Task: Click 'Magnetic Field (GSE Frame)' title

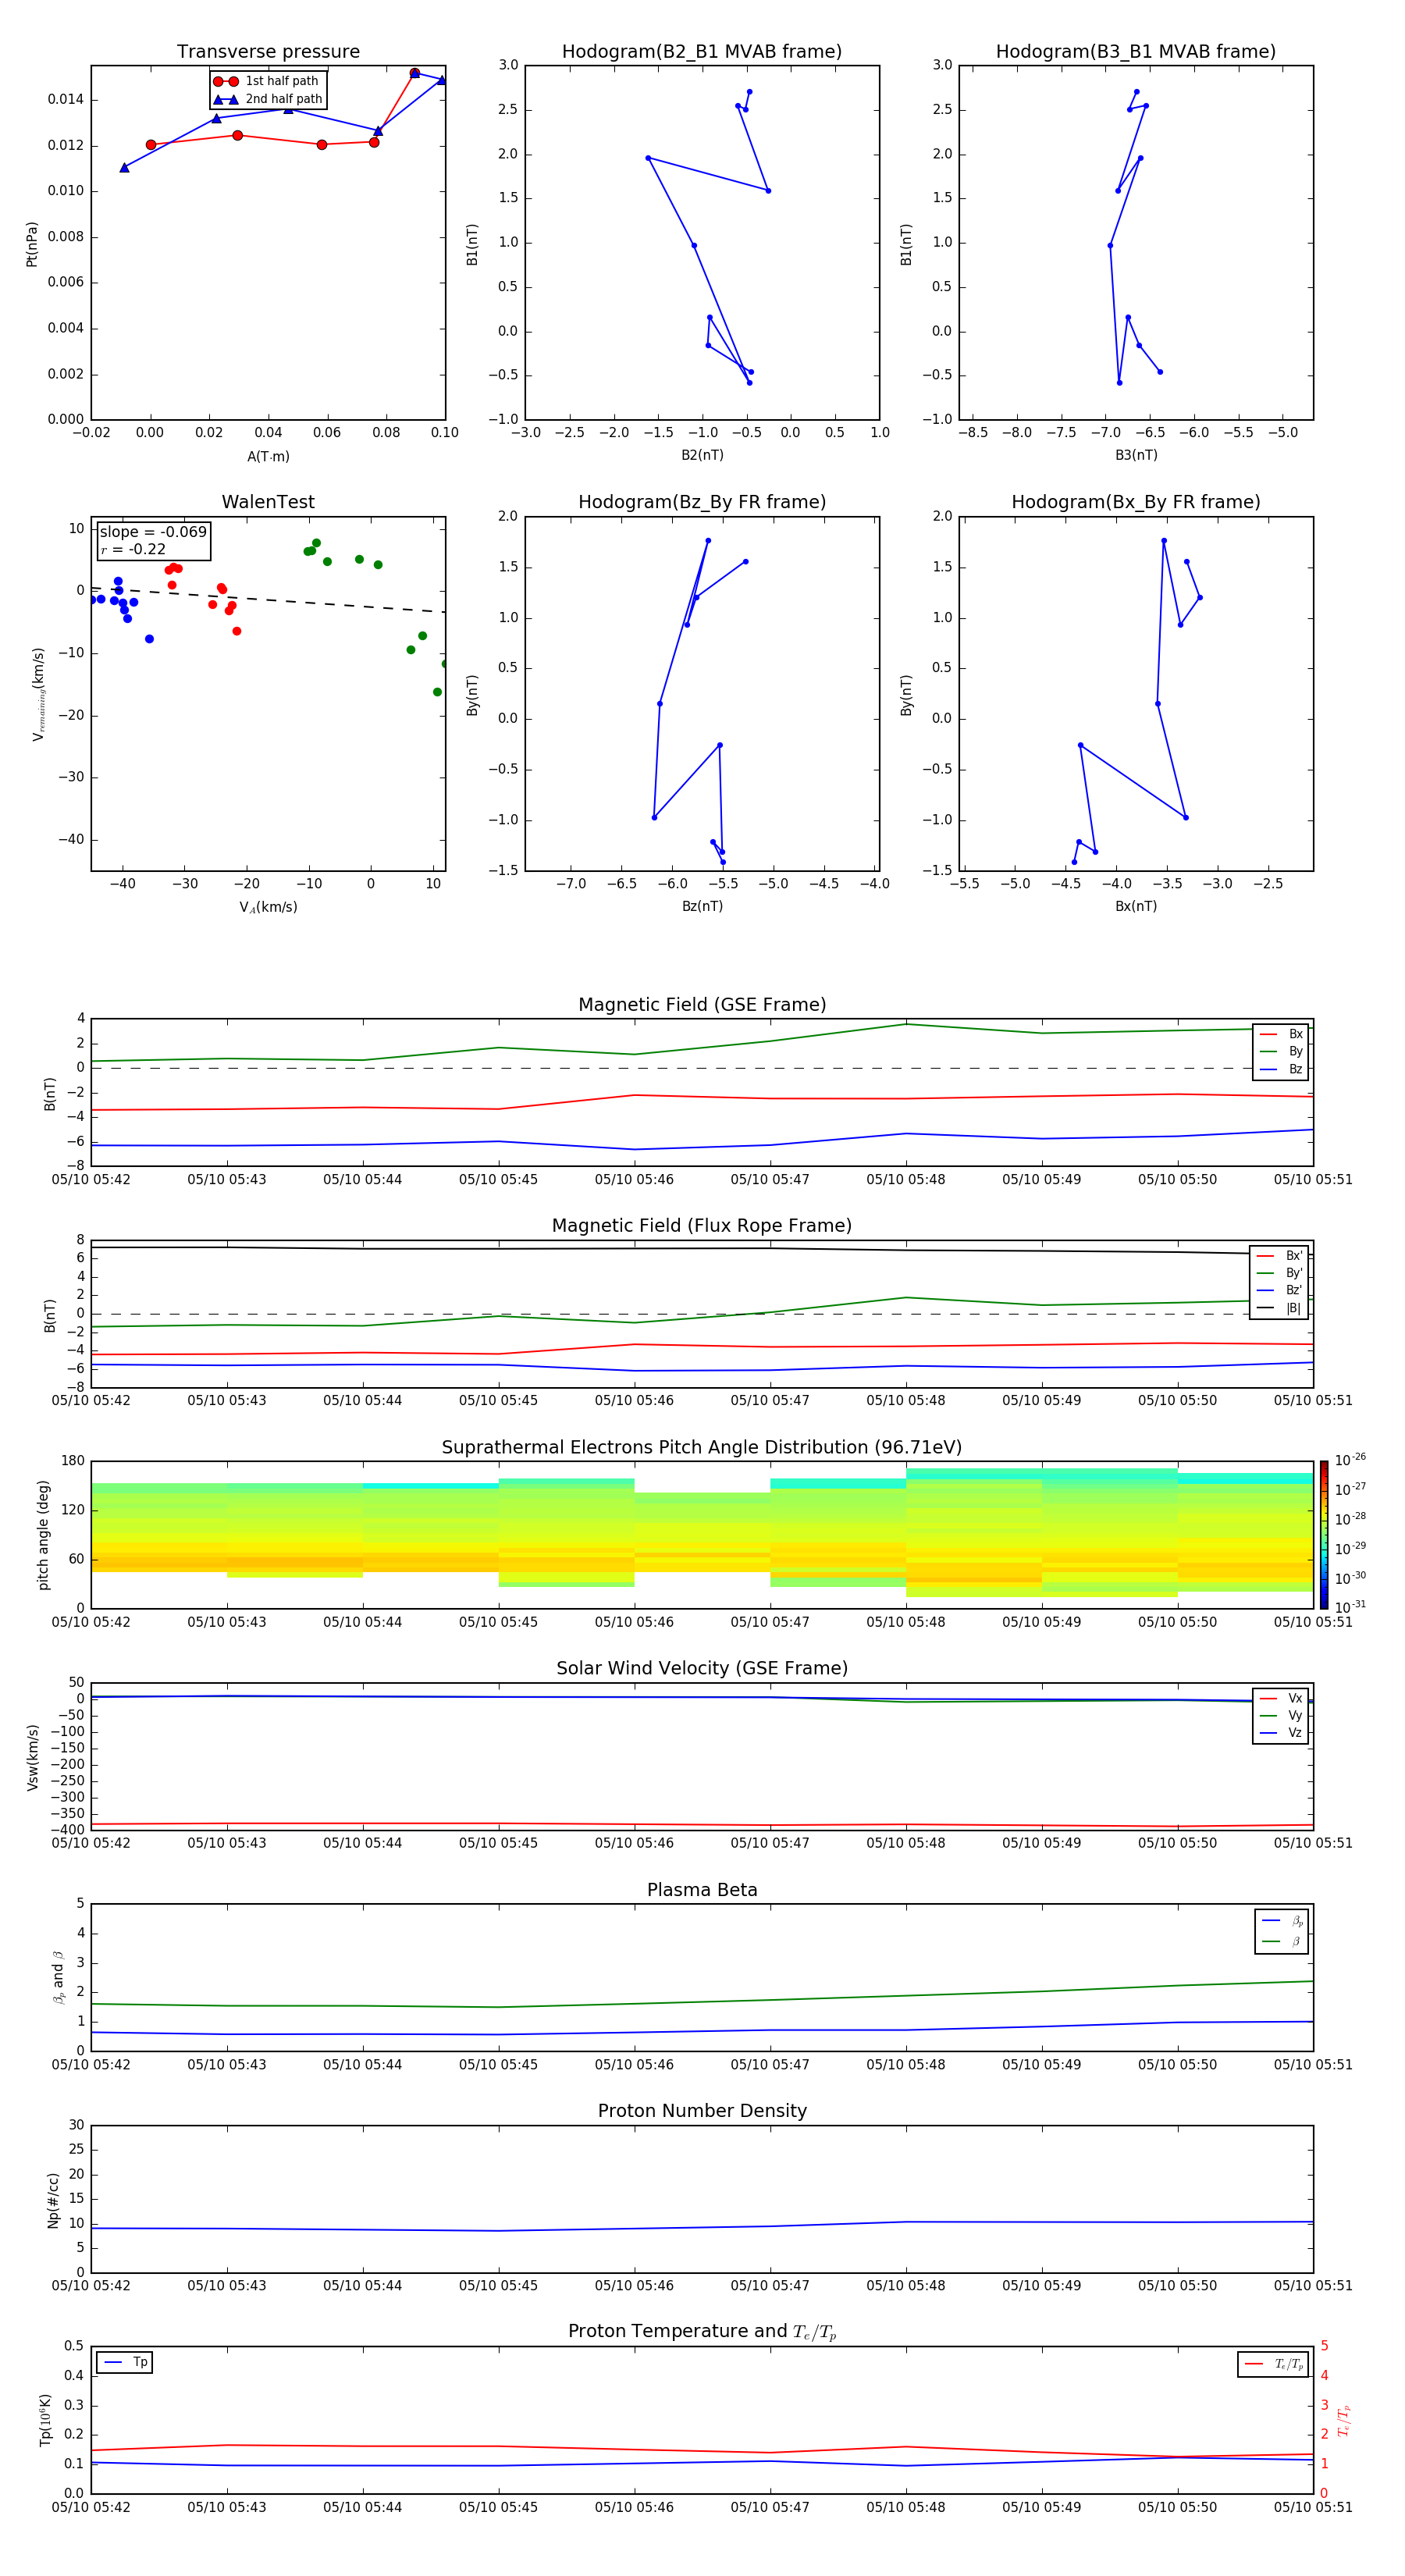Action: coord(702,1005)
